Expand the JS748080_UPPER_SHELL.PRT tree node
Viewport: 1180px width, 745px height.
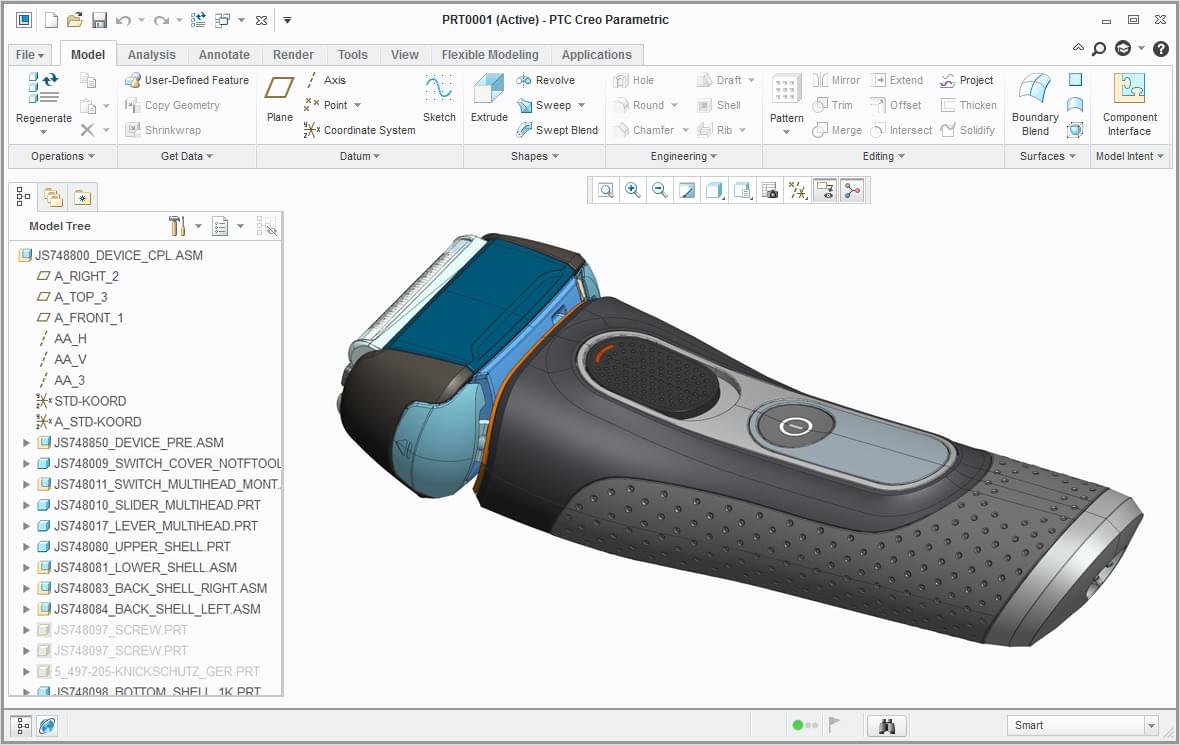(x=26, y=547)
